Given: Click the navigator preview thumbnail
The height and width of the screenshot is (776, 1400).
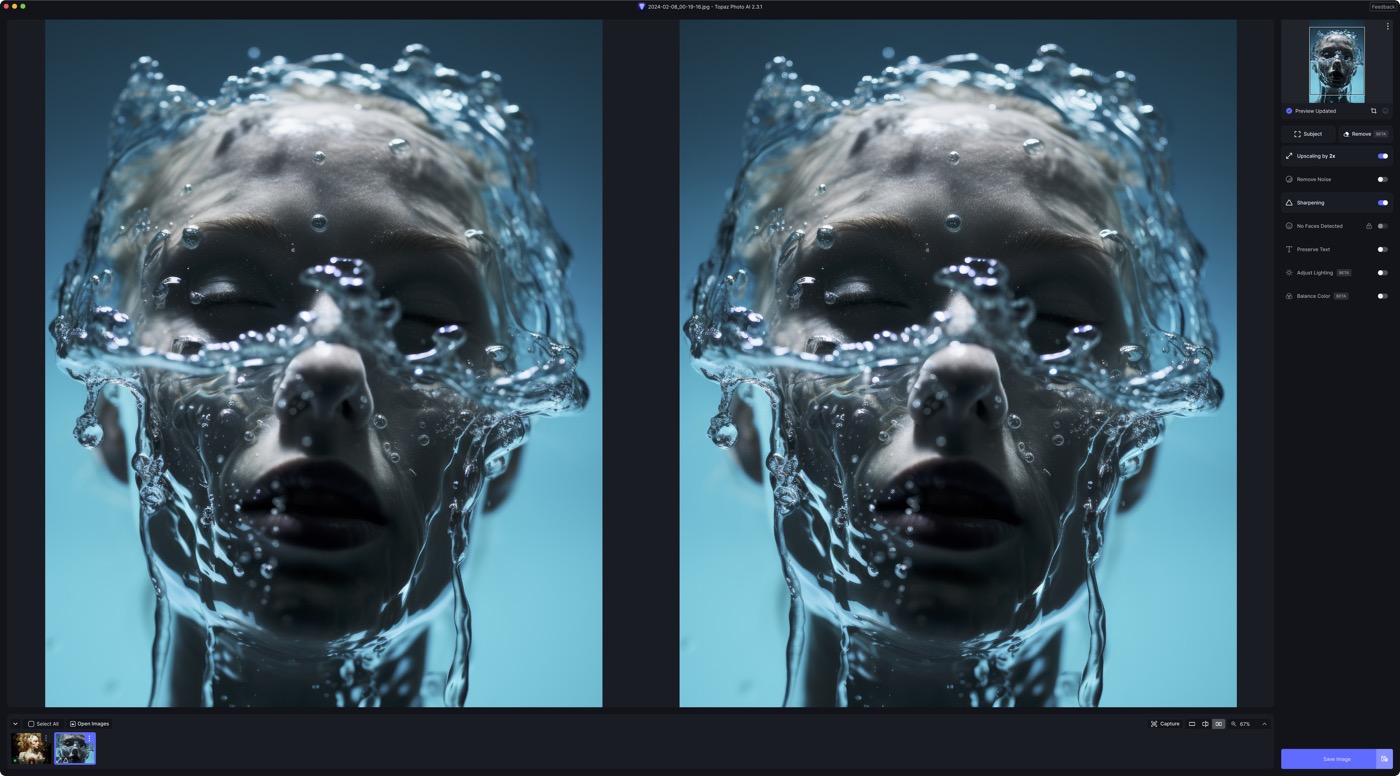Looking at the screenshot, I should pyautogui.click(x=1337, y=65).
